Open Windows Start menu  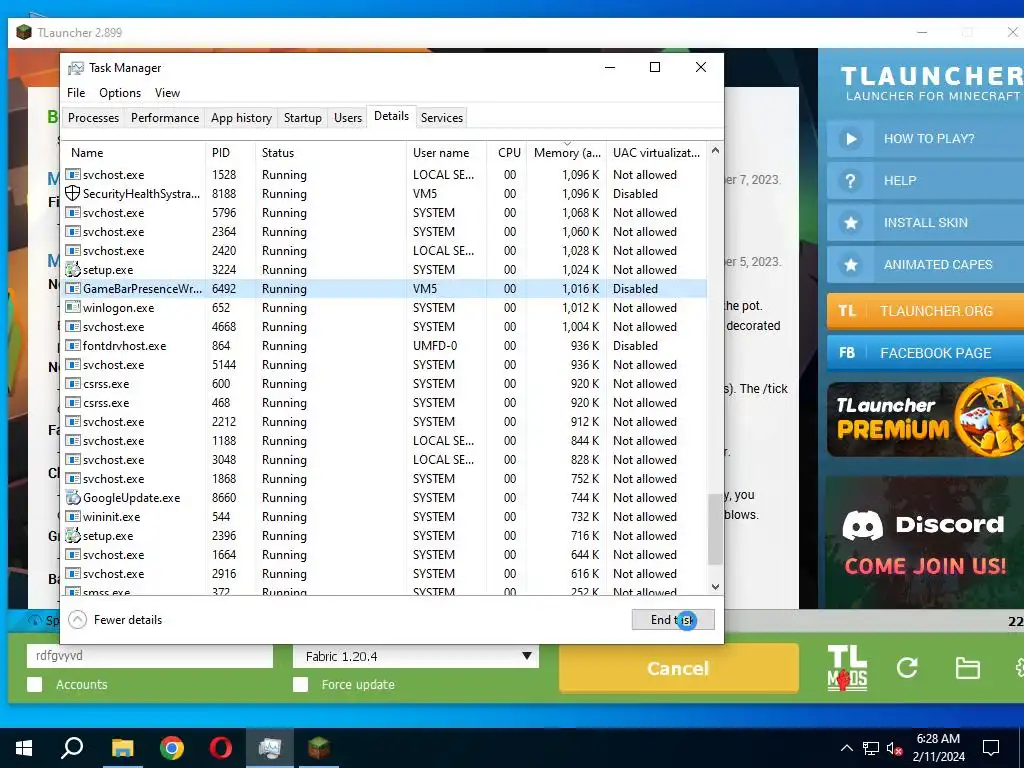click(24, 748)
